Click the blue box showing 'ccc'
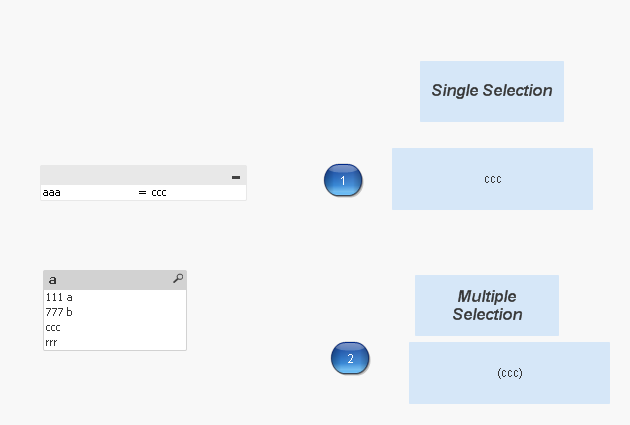This screenshot has height=425, width=630. 492,179
